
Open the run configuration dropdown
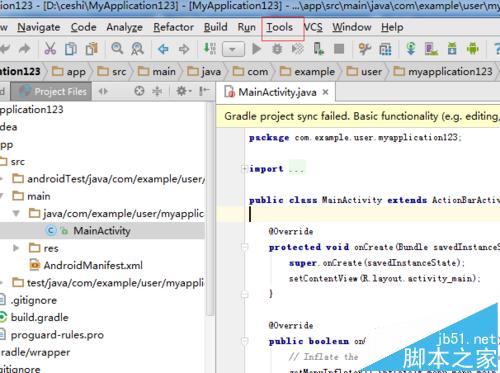pyautogui.click(x=233, y=49)
